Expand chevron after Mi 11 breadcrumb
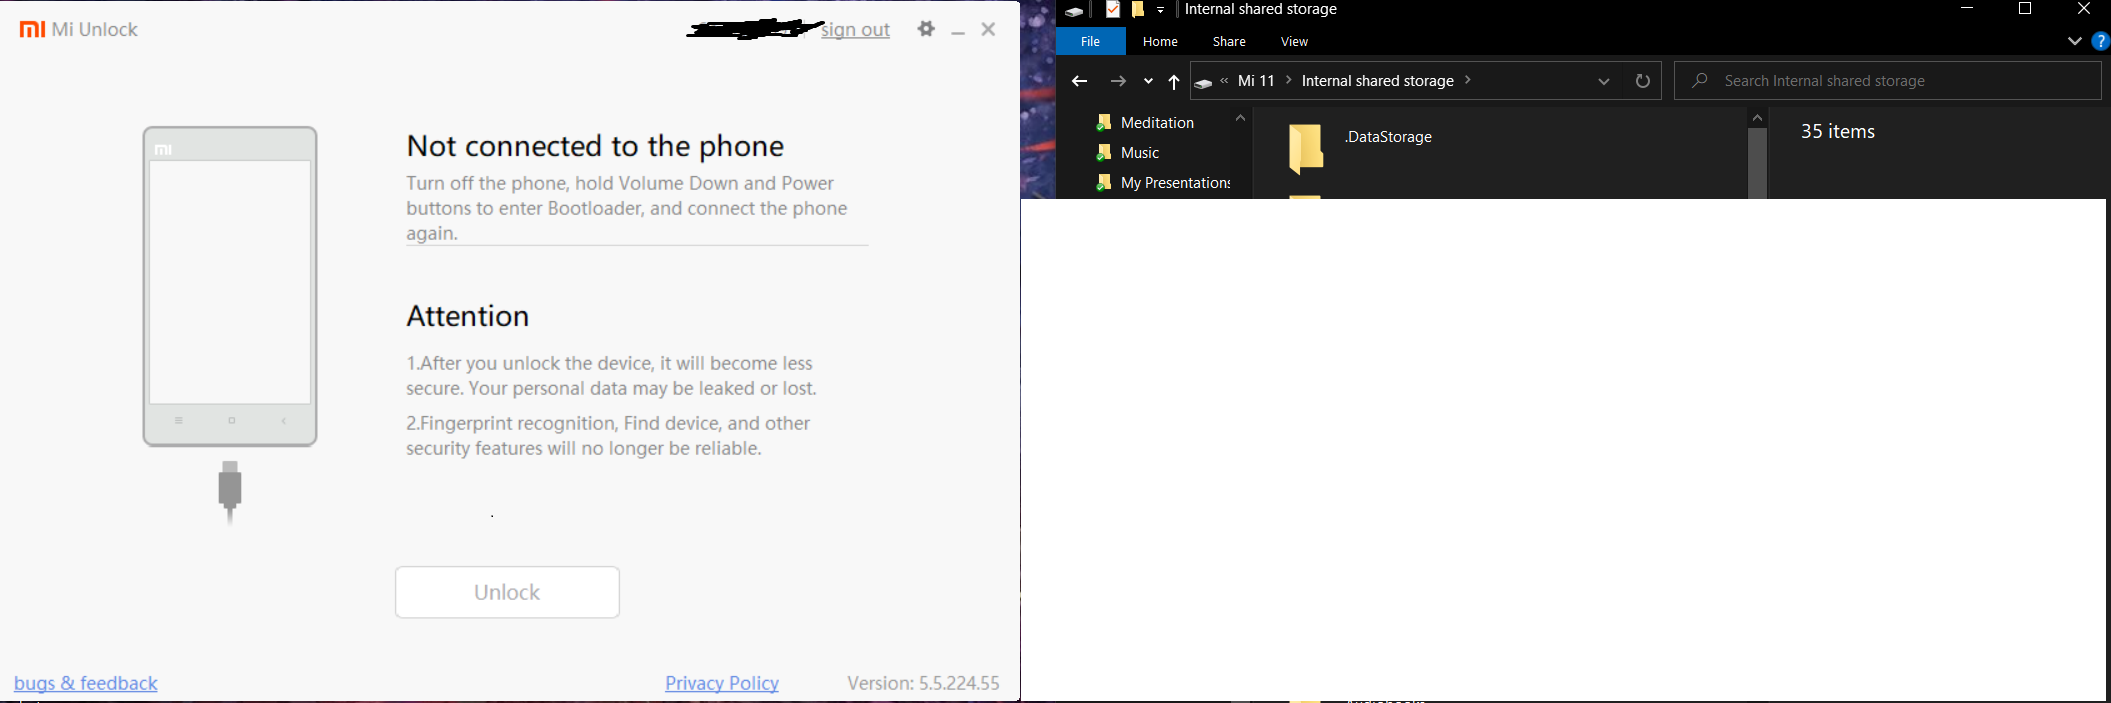This screenshot has height=703, width=2111. (x=1288, y=80)
